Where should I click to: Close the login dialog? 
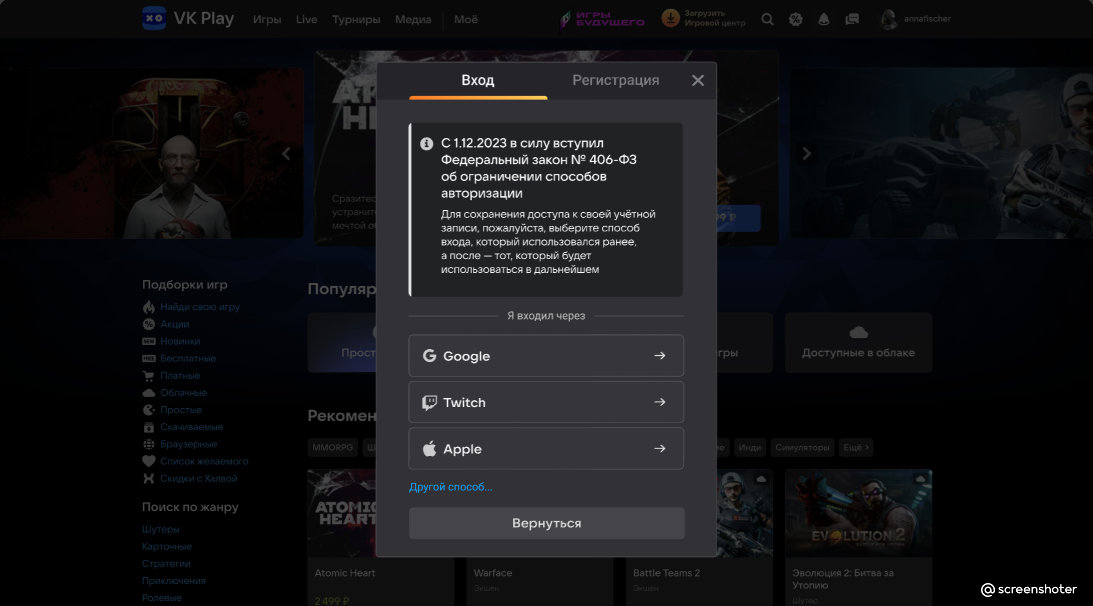698,80
